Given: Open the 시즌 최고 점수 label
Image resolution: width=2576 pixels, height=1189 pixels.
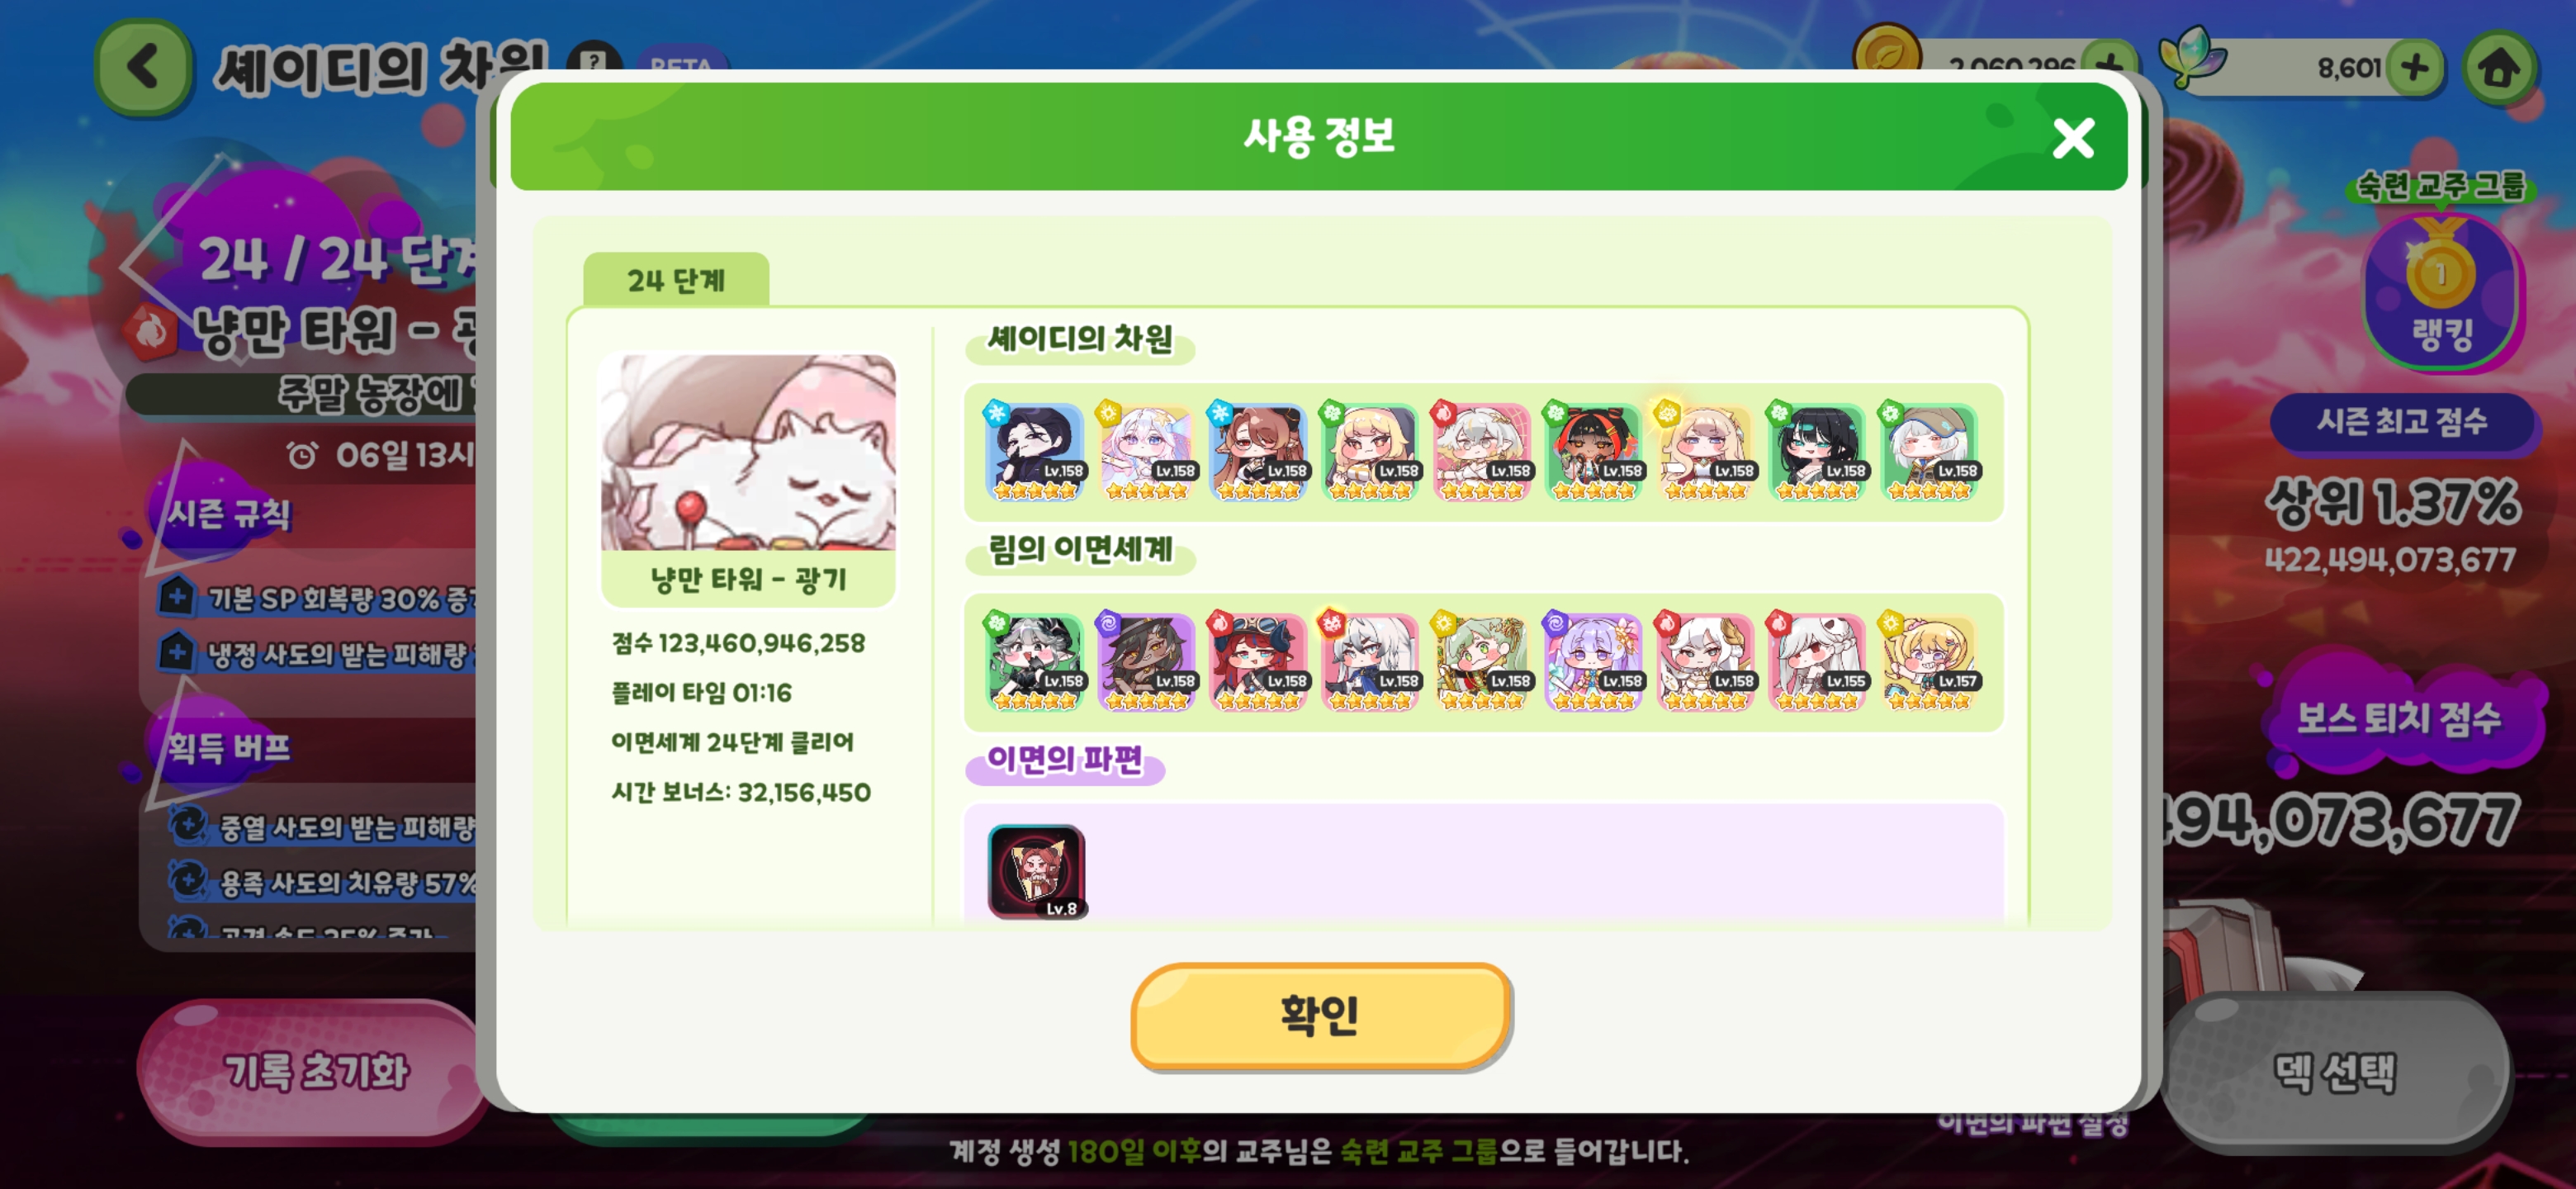Looking at the screenshot, I should click(2402, 421).
